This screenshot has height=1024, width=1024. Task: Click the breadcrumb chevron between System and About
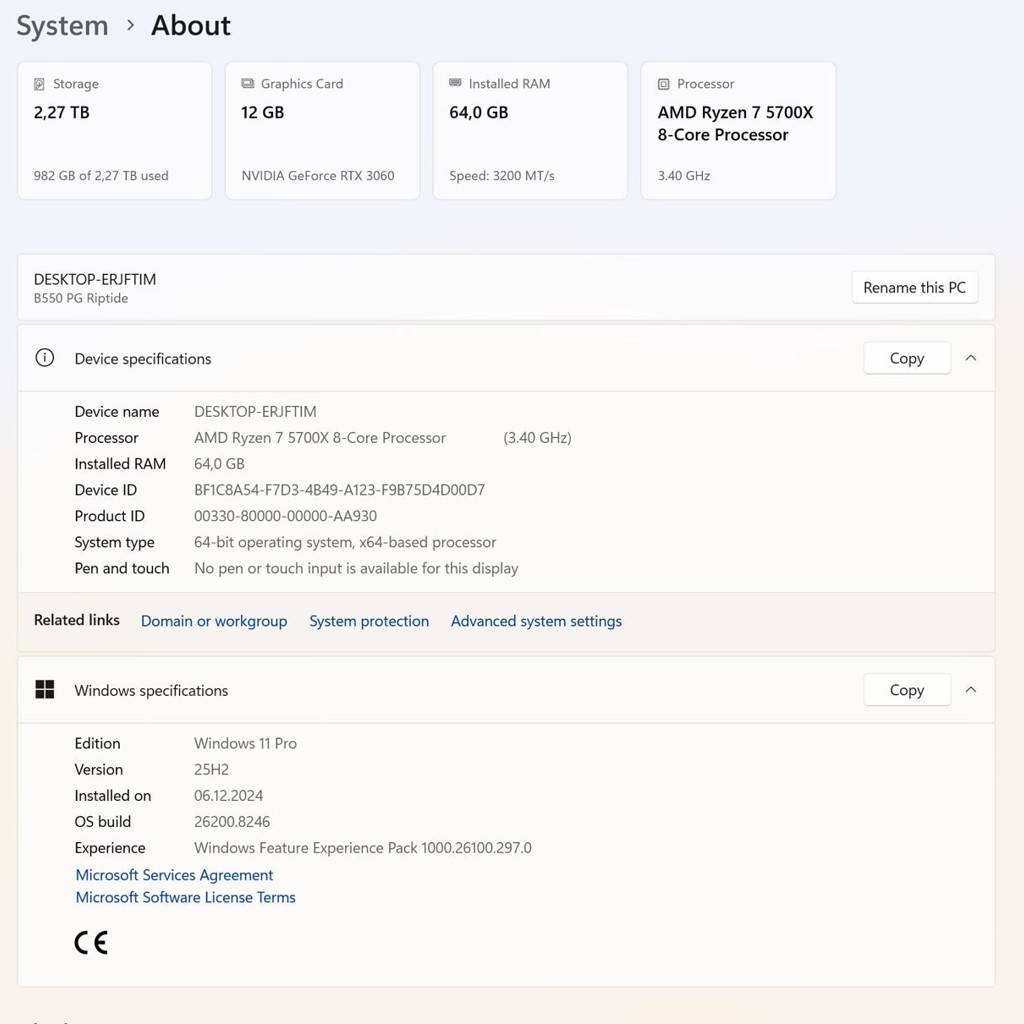(x=131, y=25)
